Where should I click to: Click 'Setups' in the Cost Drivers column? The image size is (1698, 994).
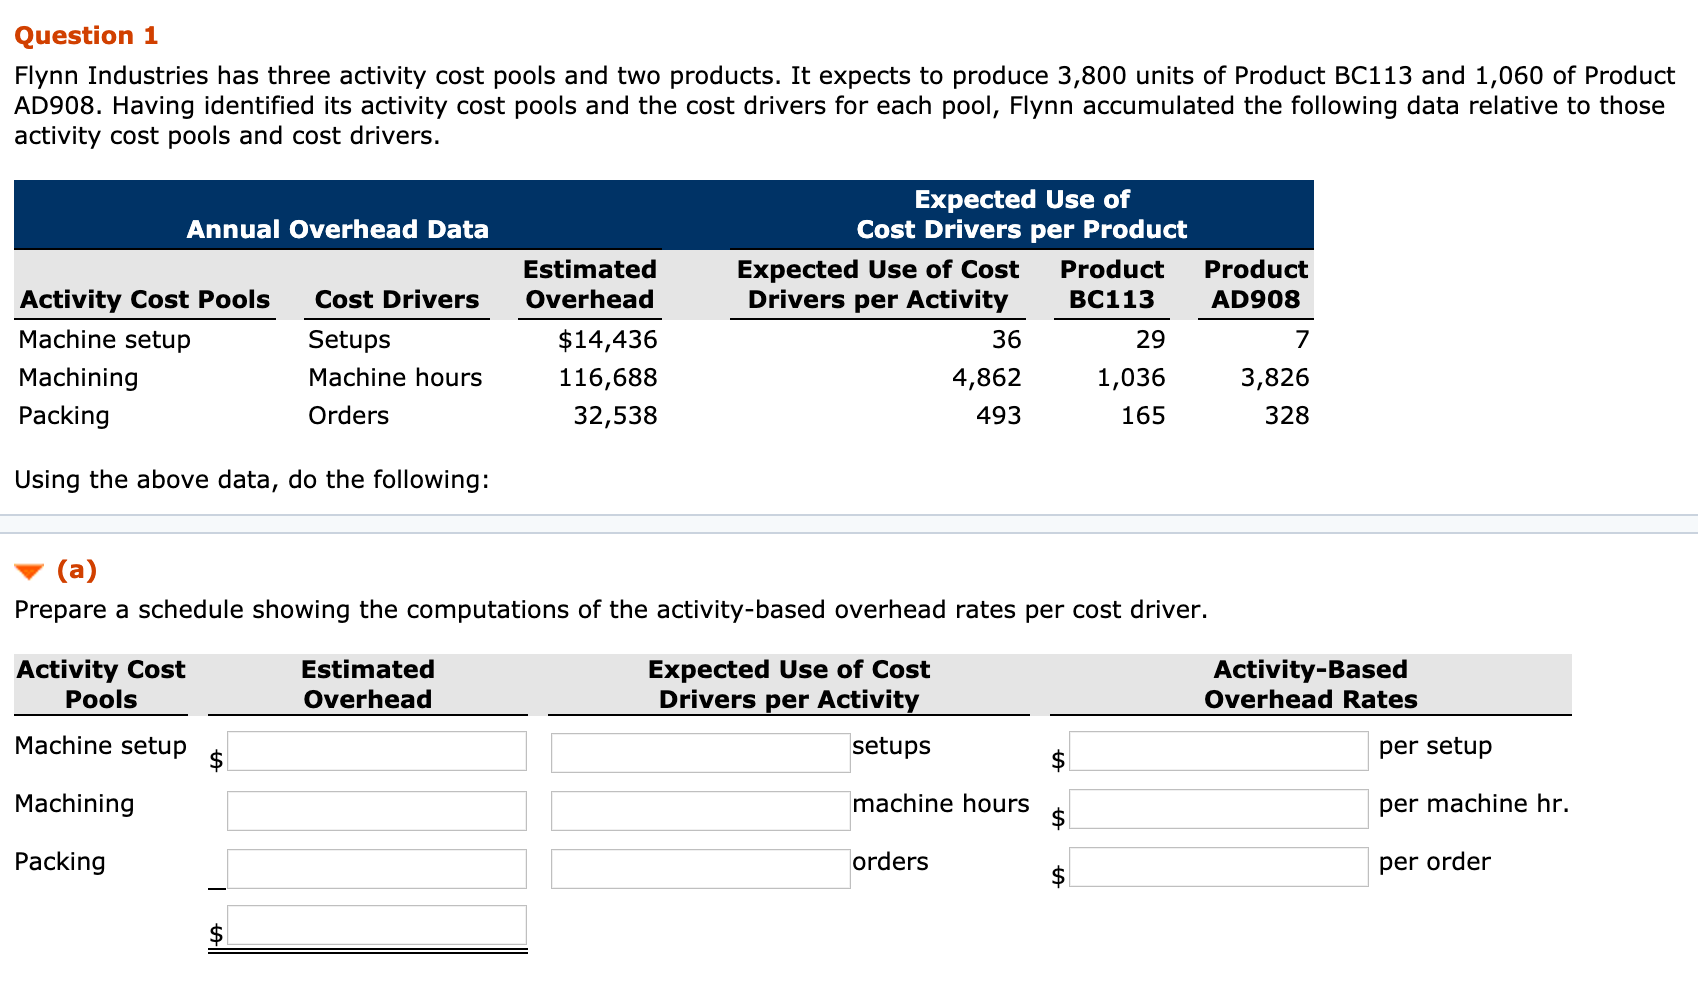[349, 340]
